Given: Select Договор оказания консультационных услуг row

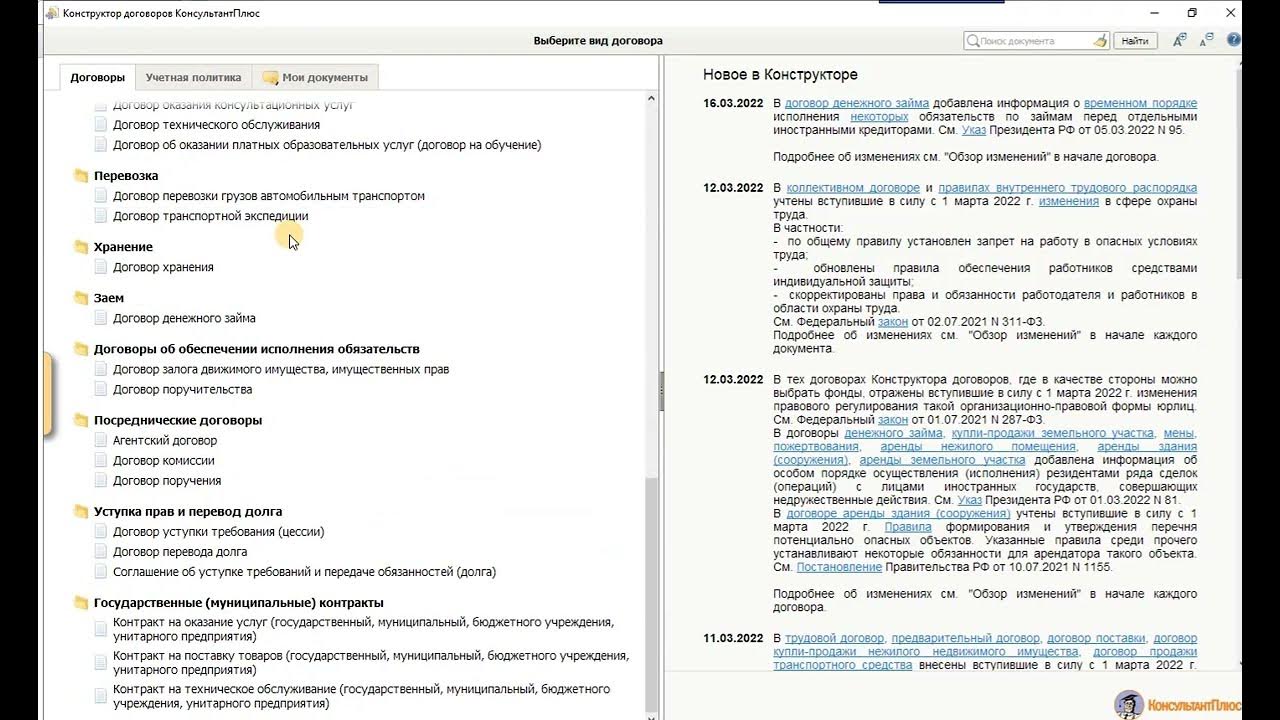Looking at the screenshot, I should pyautogui.click(x=233, y=105).
